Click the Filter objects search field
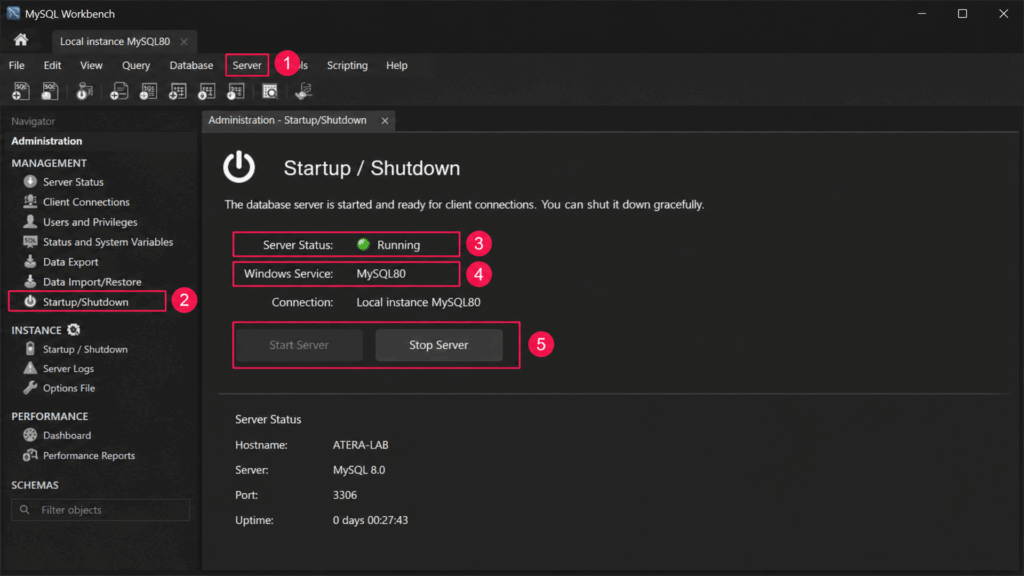Screen dimensions: 1024x576 click(x=101, y=509)
